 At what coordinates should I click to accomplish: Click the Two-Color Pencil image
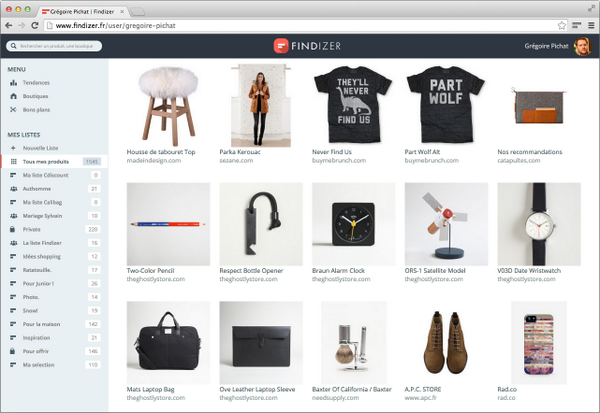(168, 224)
